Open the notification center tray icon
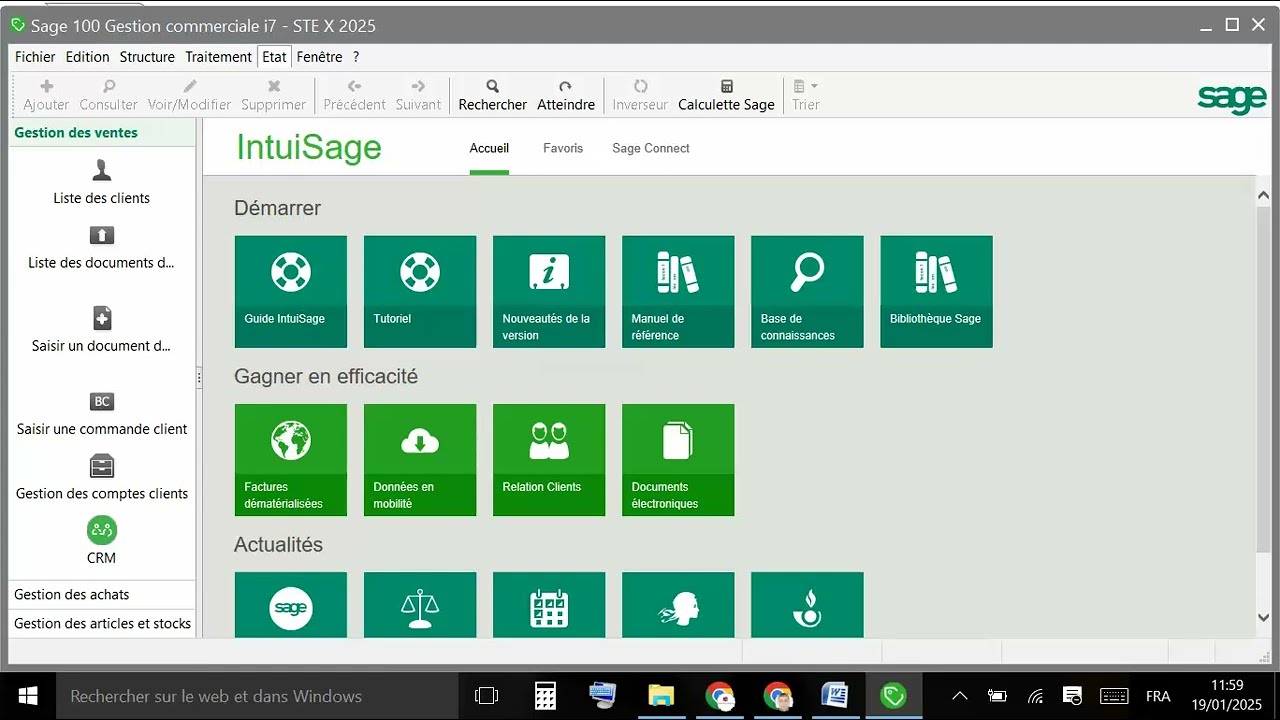This screenshot has height=720, width=1280. [x=1073, y=696]
